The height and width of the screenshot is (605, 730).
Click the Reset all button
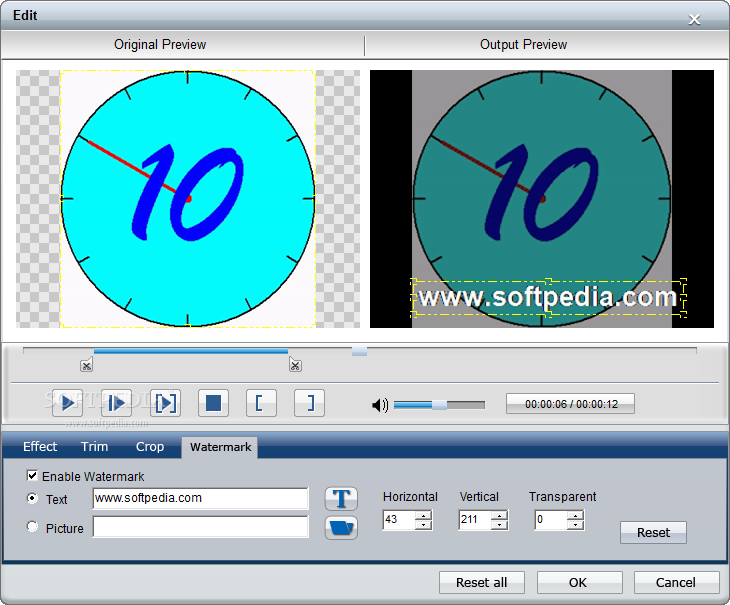481,583
